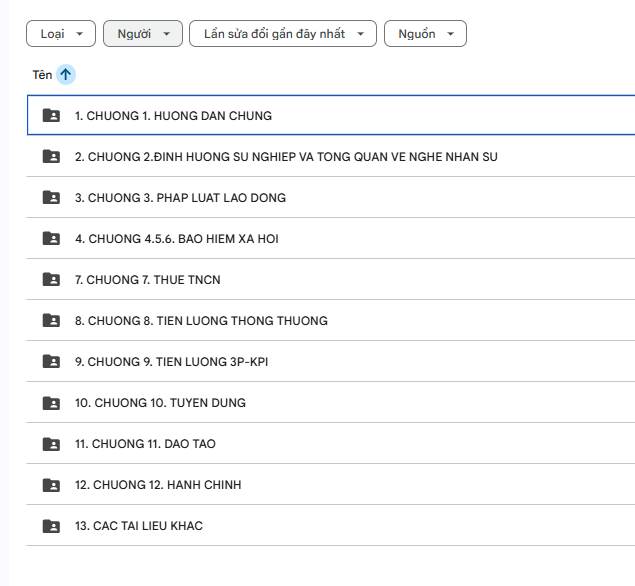Click shared folder icon for CHUONG 3. PHAP LUAT LAO DONG
The image size is (635, 586).
(51, 198)
